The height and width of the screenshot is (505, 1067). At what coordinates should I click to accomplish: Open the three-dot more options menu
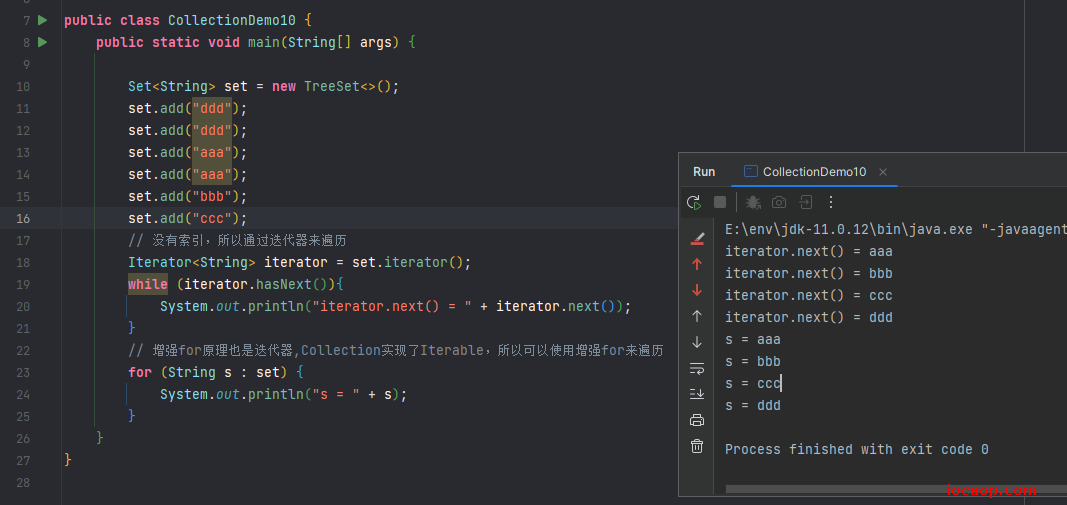[830, 202]
